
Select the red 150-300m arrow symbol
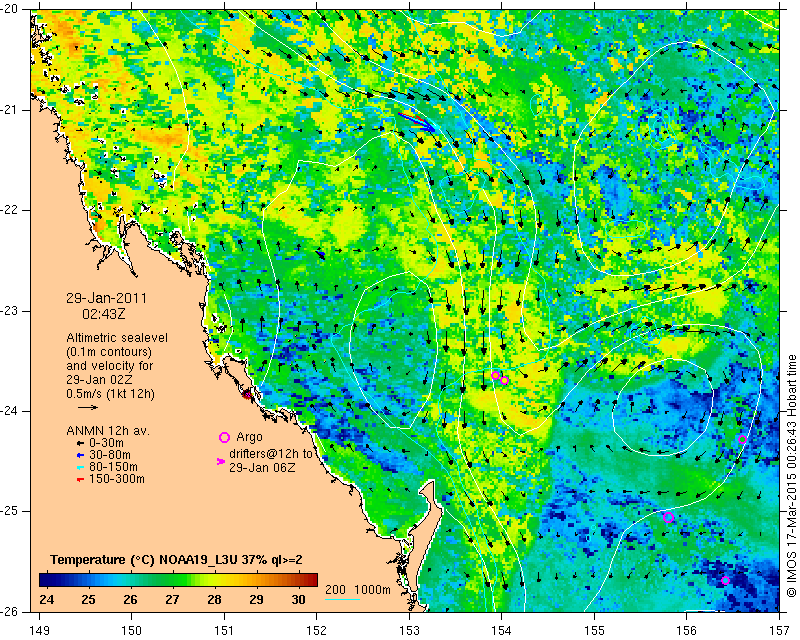pyautogui.click(x=80, y=480)
